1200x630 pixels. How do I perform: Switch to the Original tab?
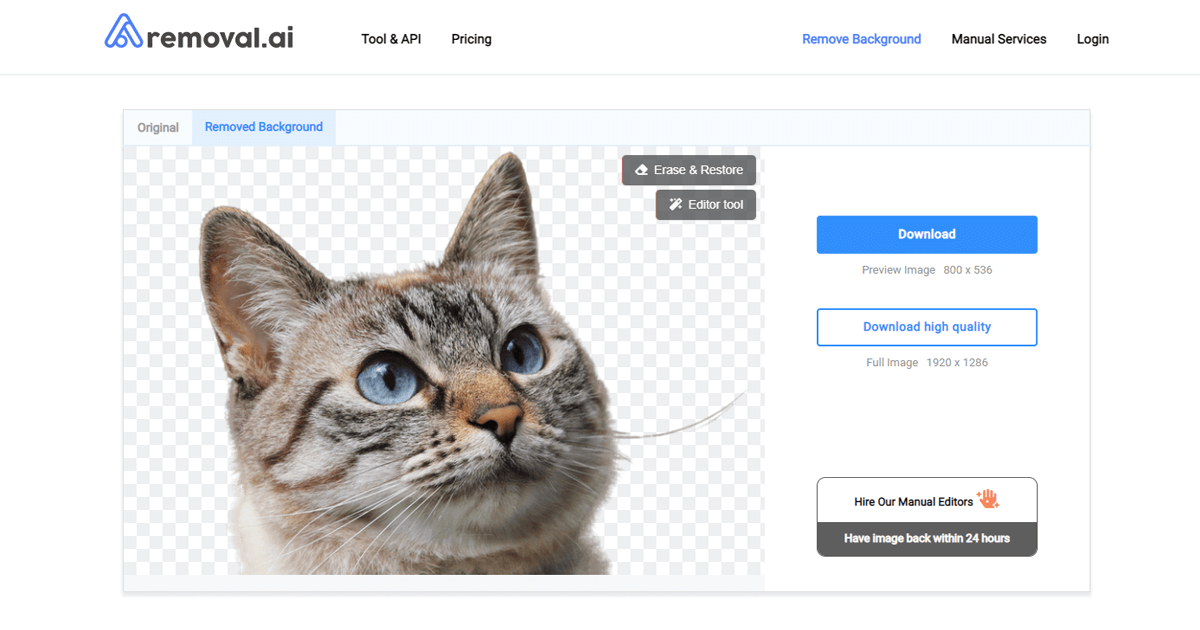158,128
